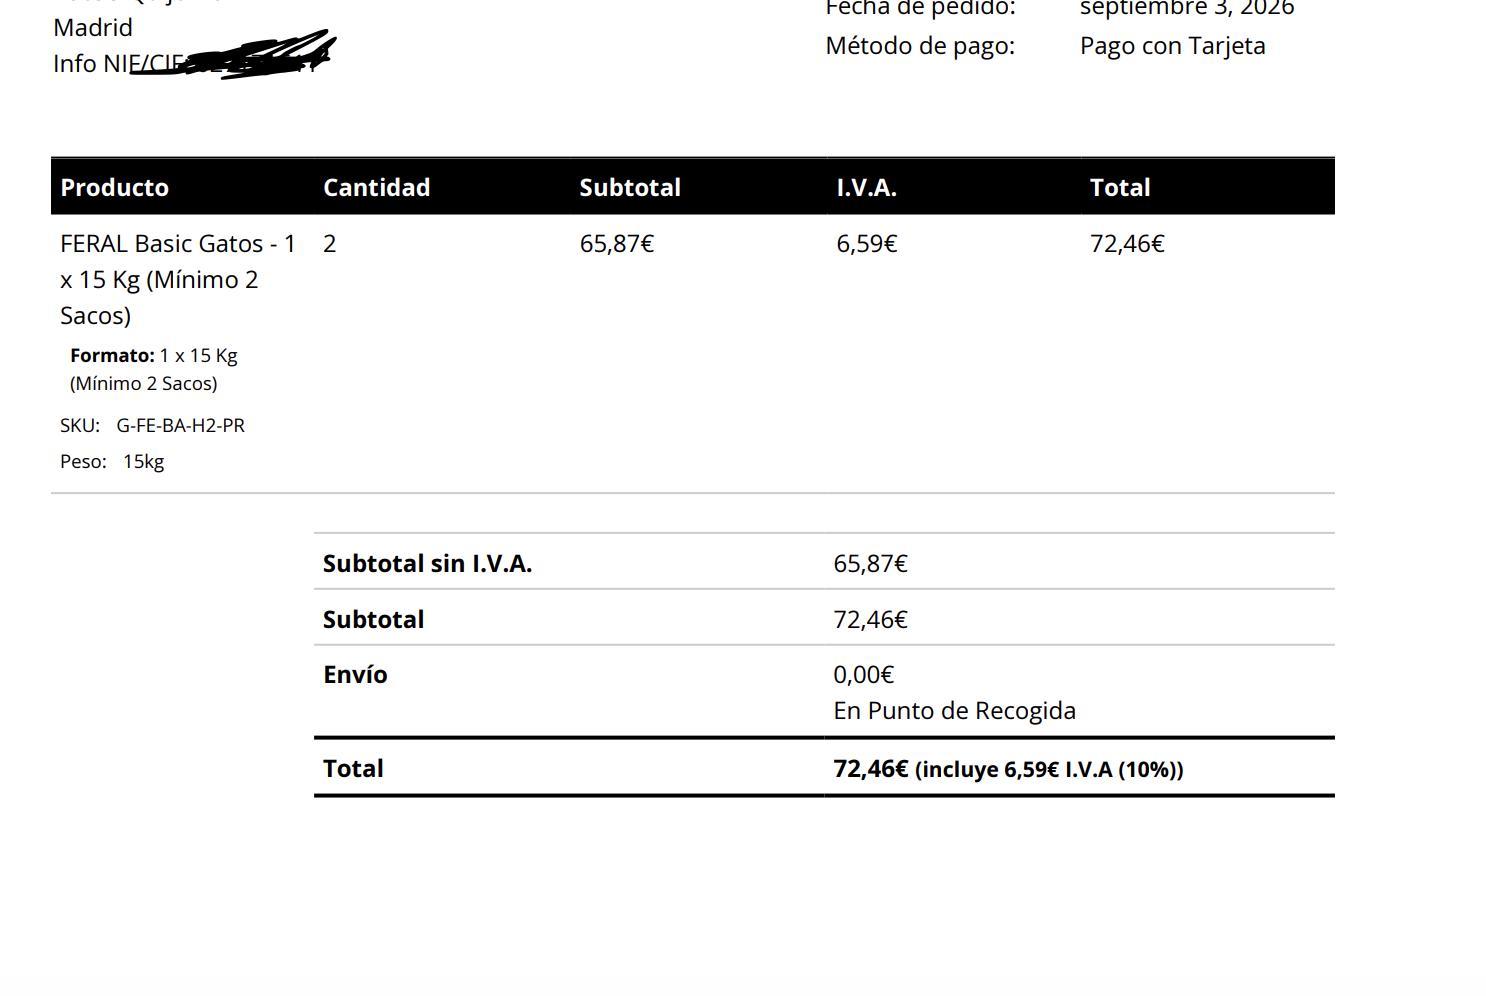Click the Cantidad column header
Screen dimensions: 1486x996
pos(376,187)
